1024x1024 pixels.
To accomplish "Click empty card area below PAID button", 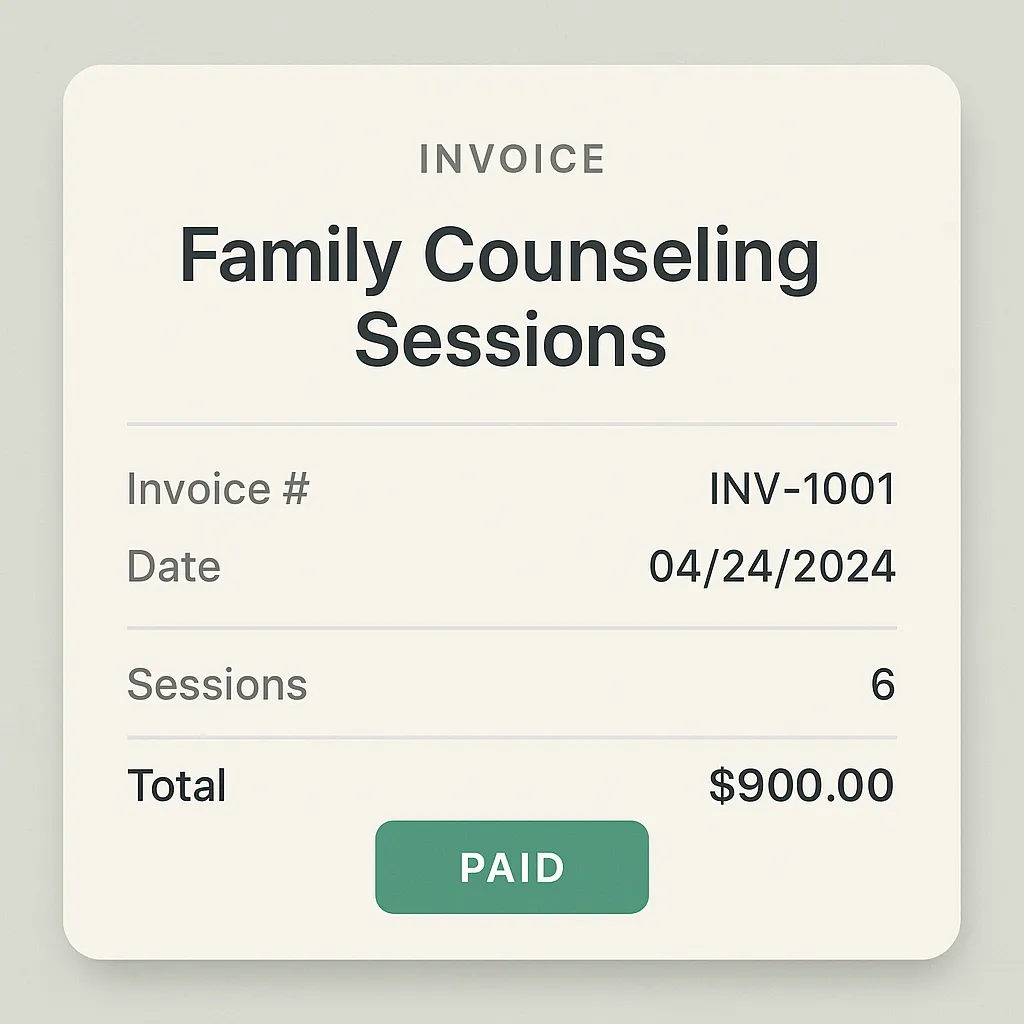I will click(x=511, y=936).
